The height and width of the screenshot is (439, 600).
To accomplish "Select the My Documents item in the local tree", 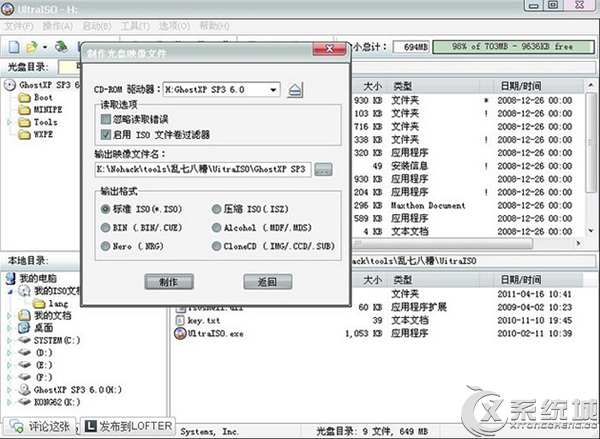I will (x=45, y=315).
